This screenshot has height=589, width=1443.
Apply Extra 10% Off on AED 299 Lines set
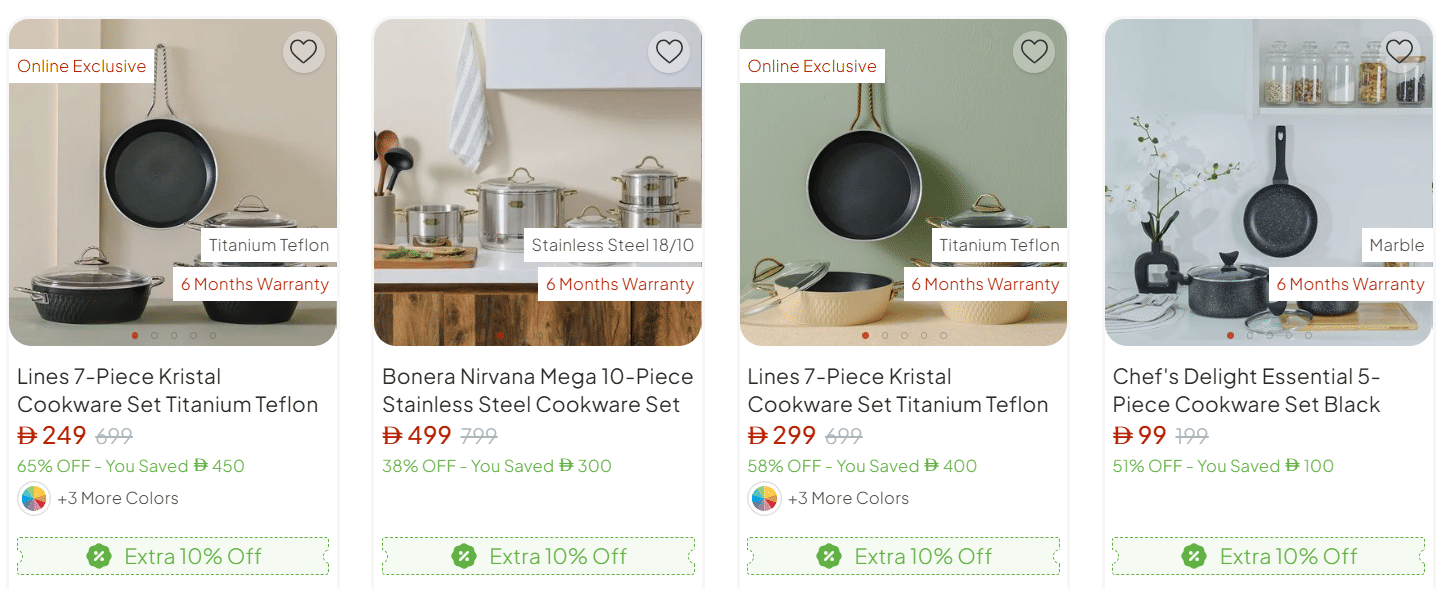click(x=903, y=556)
